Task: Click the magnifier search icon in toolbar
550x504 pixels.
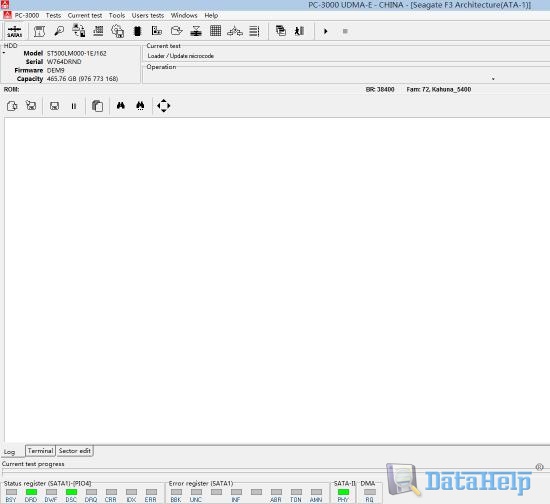Action: [59, 31]
